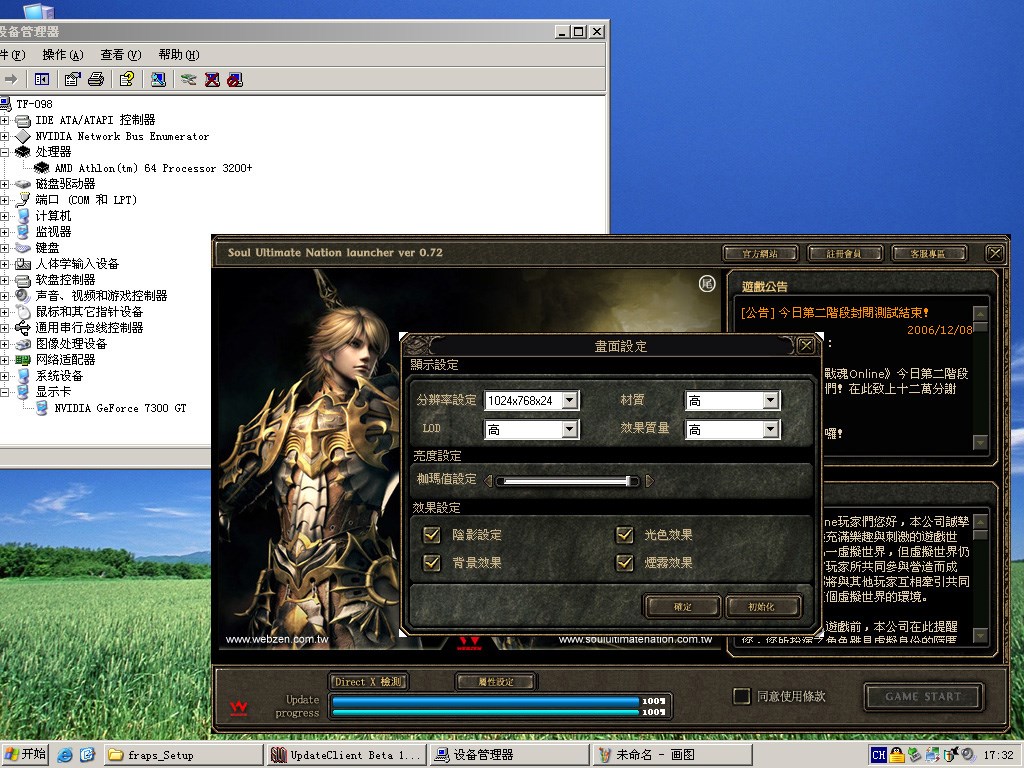Open the volume speaker tray icon
This screenshot has height=768, width=1024.
click(967, 755)
